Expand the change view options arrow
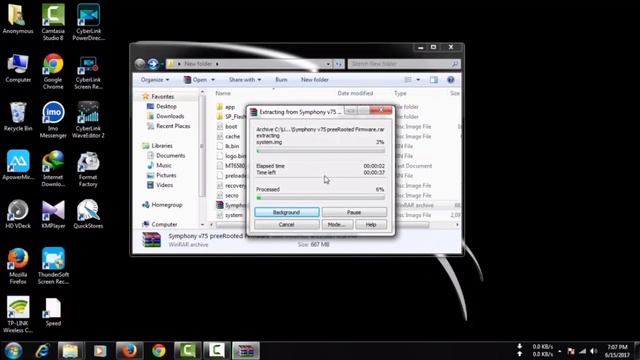This screenshot has height=360, width=640. 418,80
